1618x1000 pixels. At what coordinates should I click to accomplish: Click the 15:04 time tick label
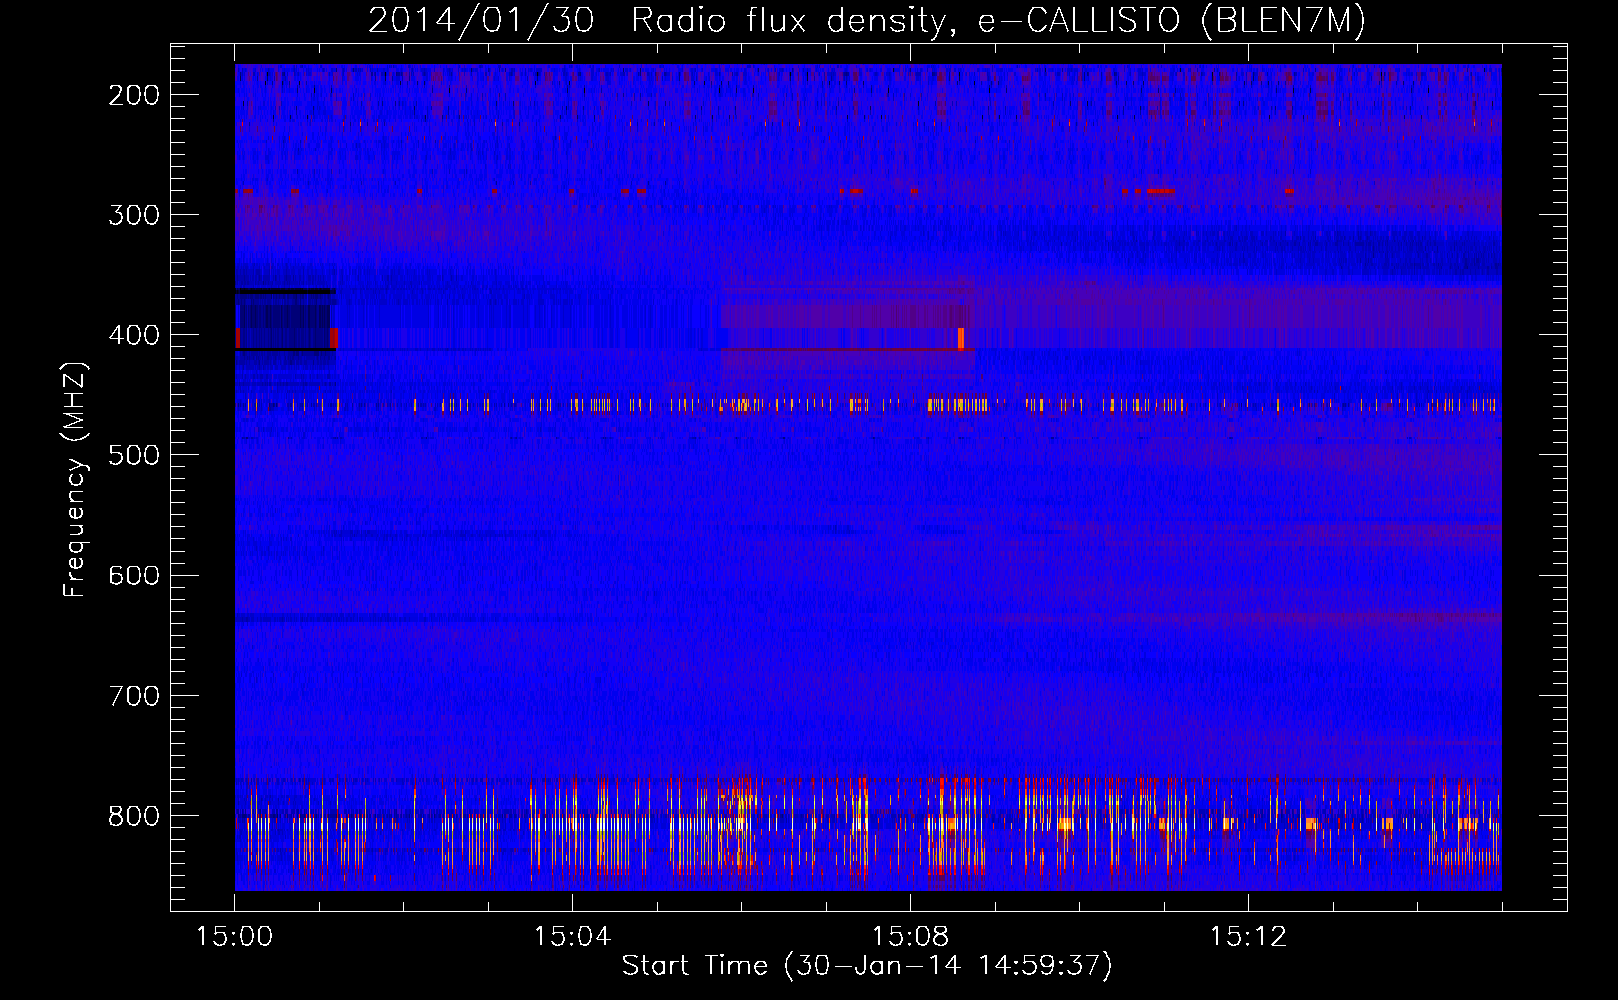tap(572, 937)
